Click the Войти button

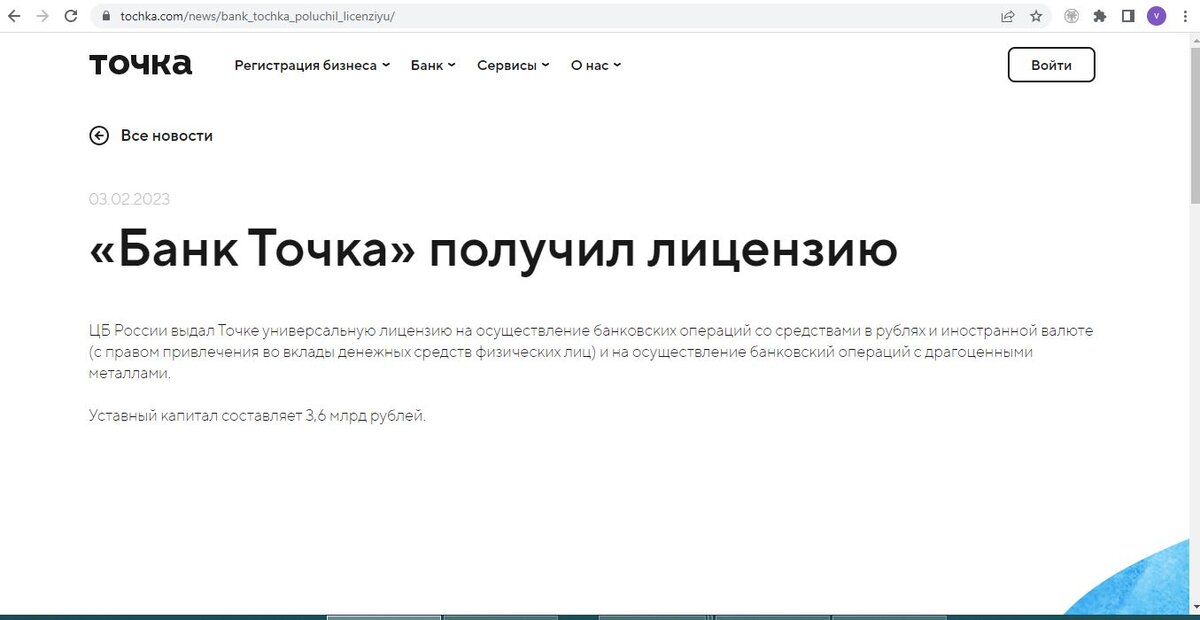pos(1051,65)
